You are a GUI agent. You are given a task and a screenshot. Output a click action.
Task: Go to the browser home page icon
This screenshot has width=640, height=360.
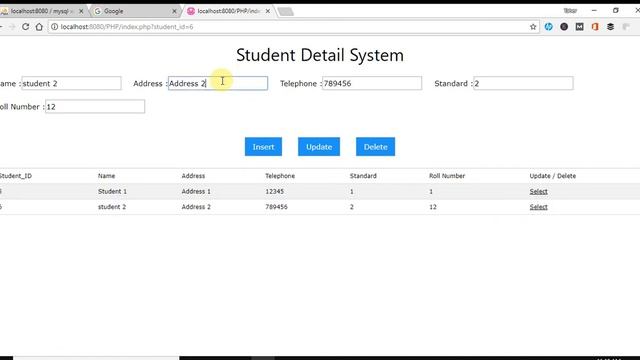point(39,27)
